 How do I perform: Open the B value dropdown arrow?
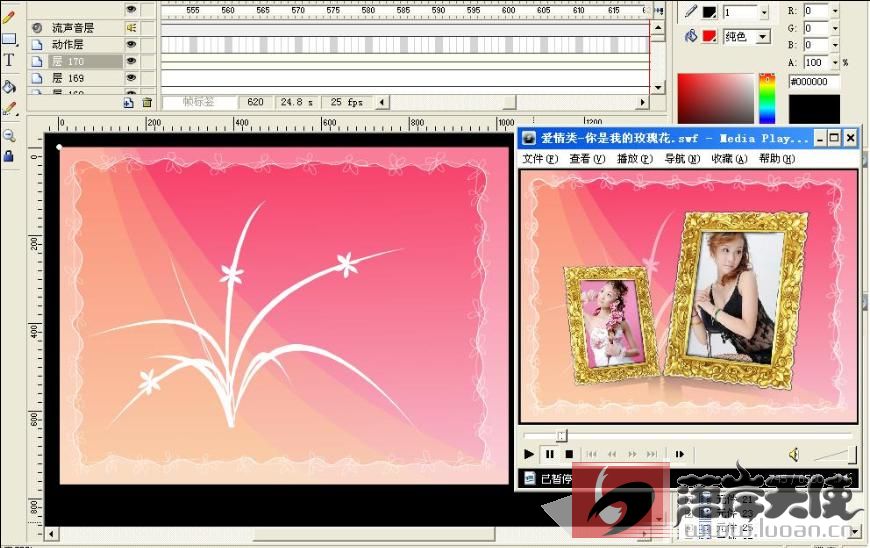point(834,45)
